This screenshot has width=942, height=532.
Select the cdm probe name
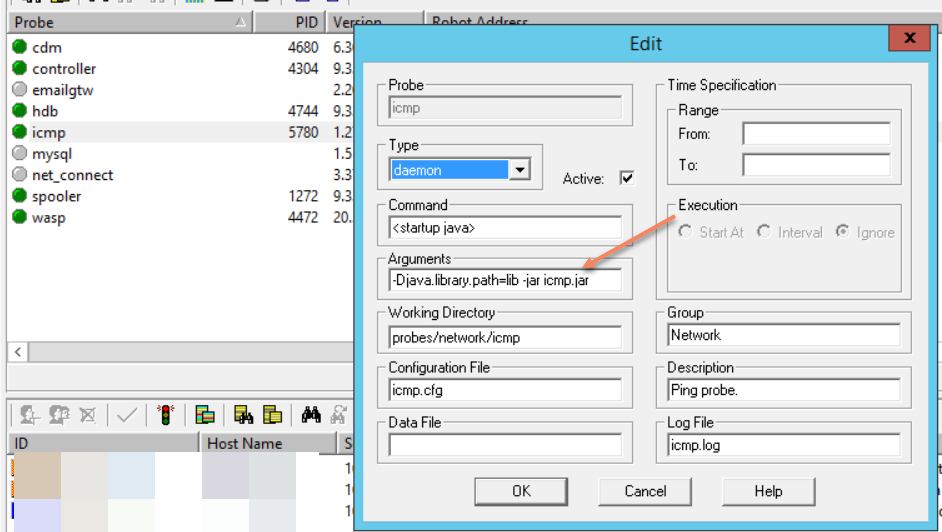pos(47,47)
